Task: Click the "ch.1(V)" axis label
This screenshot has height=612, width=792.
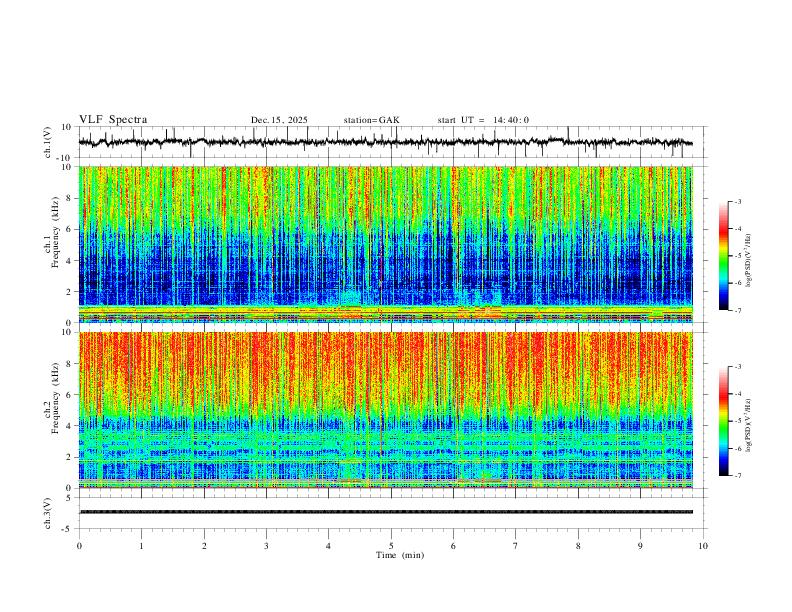Action: coord(48,142)
